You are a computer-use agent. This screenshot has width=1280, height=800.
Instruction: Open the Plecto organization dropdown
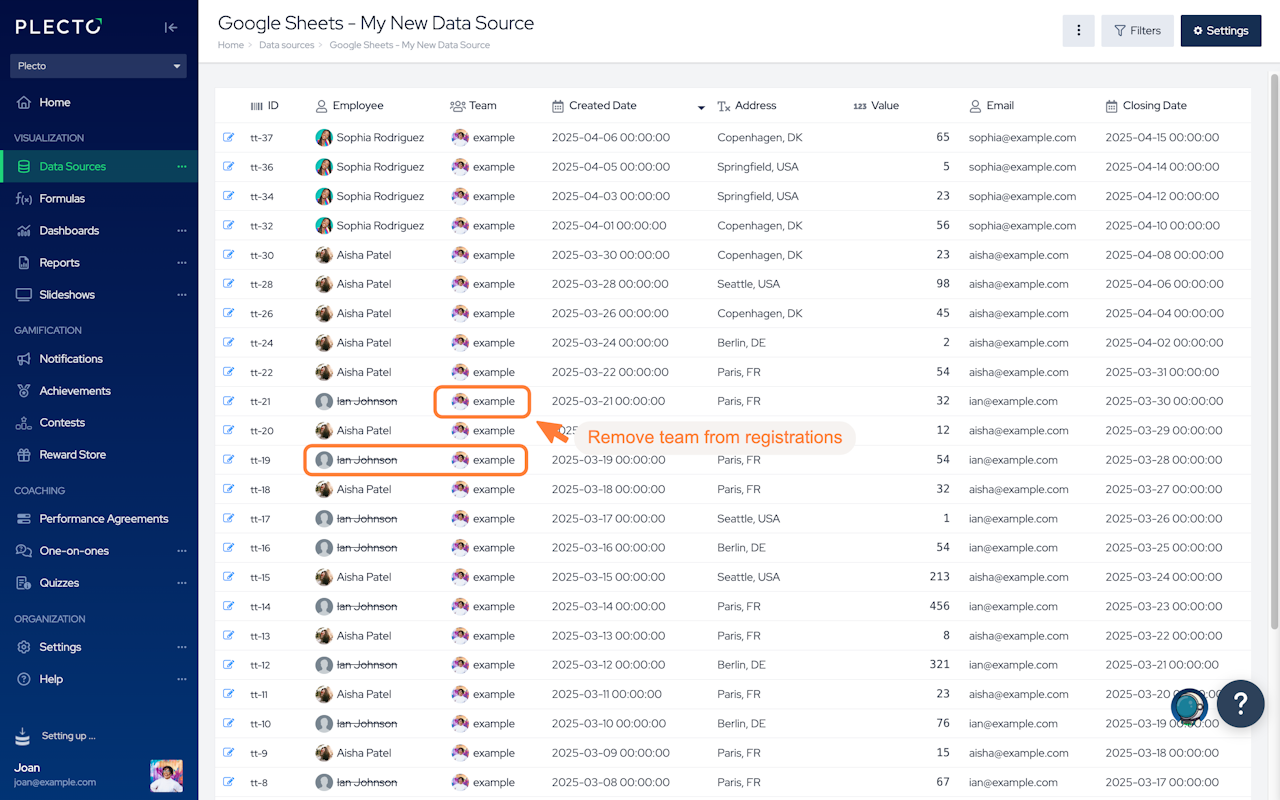(x=99, y=66)
